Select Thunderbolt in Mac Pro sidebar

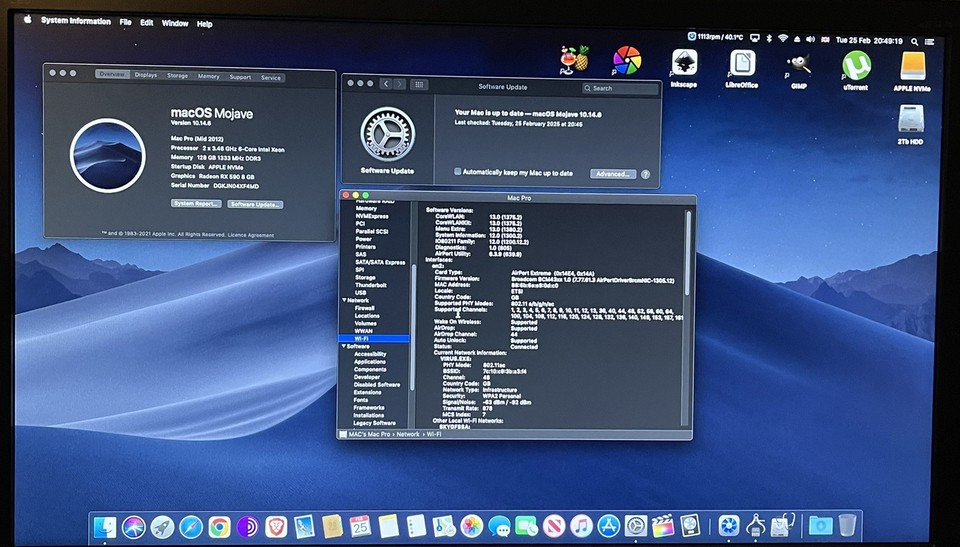pyautogui.click(x=370, y=285)
